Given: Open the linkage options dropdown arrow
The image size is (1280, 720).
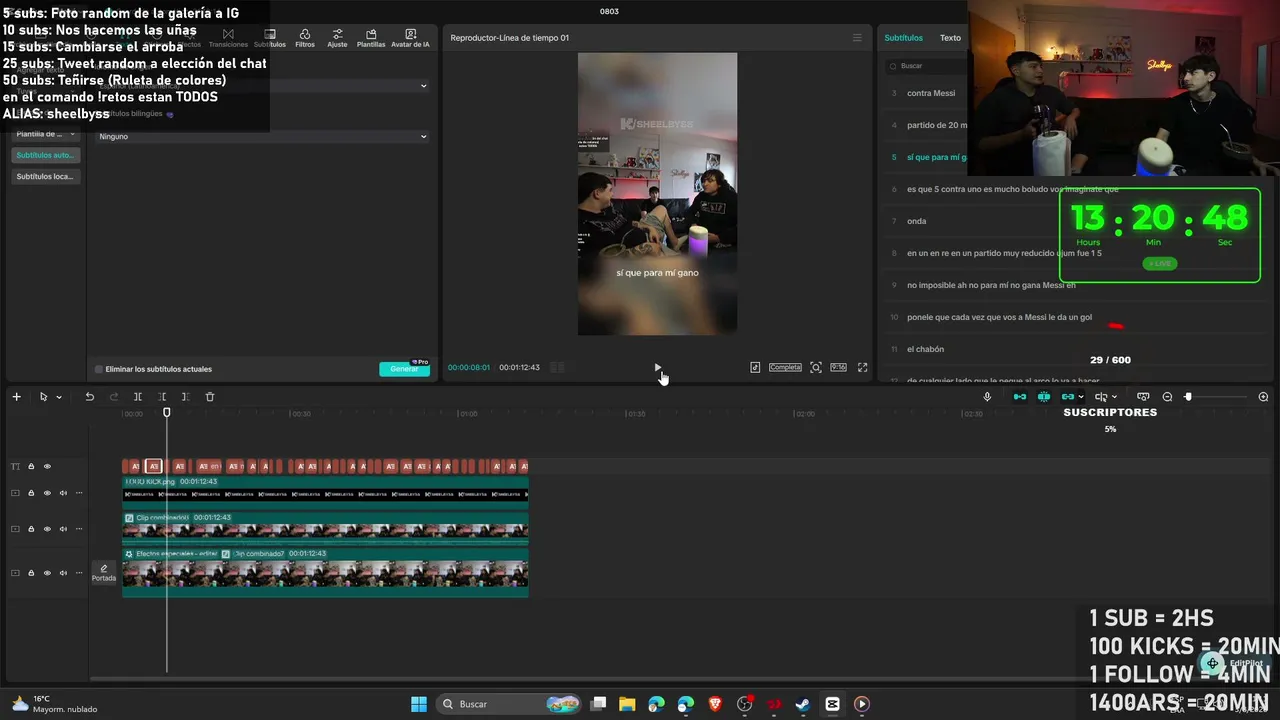Looking at the screenshot, I should pyautogui.click(x=1081, y=397).
